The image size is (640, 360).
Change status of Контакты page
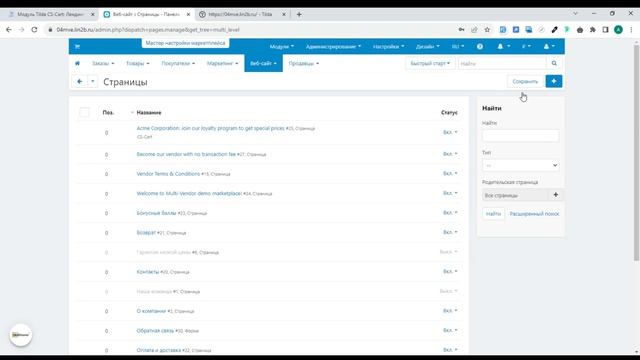click(x=450, y=271)
